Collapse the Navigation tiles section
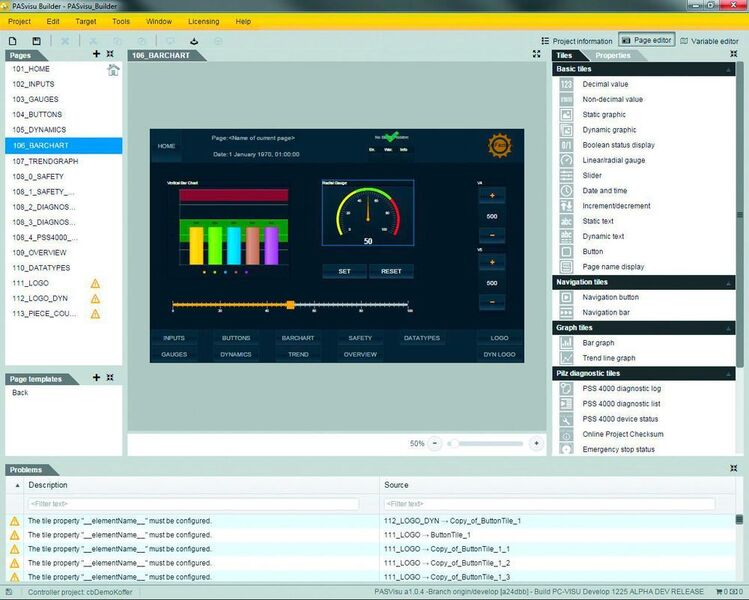This screenshot has height=600, width=749. click(x=728, y=283)
